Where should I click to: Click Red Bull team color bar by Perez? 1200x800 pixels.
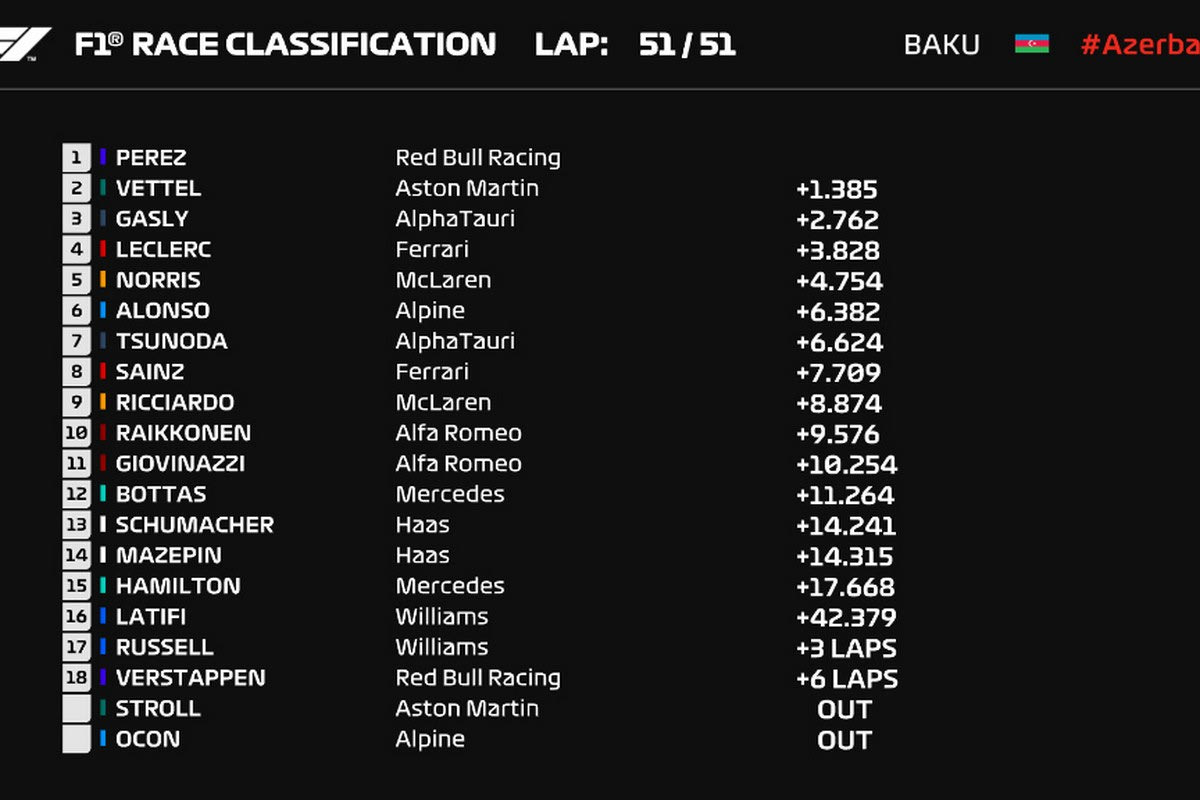(103, 157)
